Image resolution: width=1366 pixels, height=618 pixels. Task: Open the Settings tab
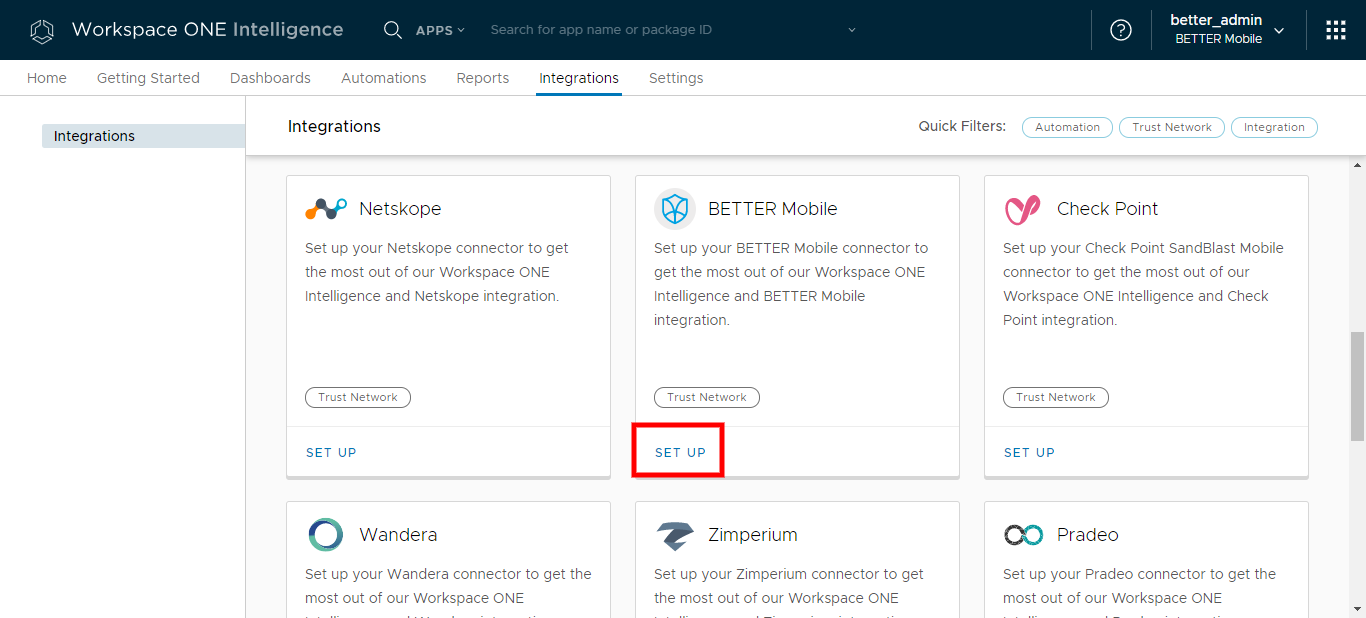(676, 78)
